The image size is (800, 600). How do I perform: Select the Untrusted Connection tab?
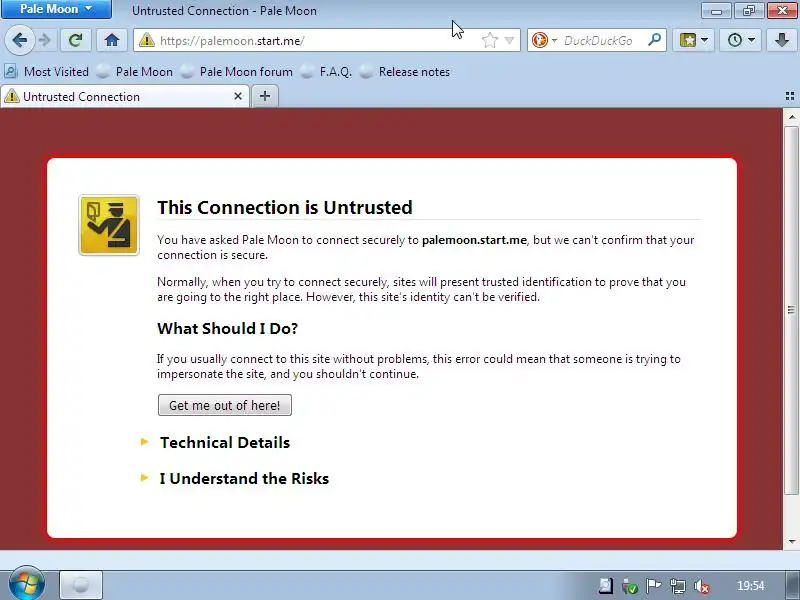pos(125,96)
